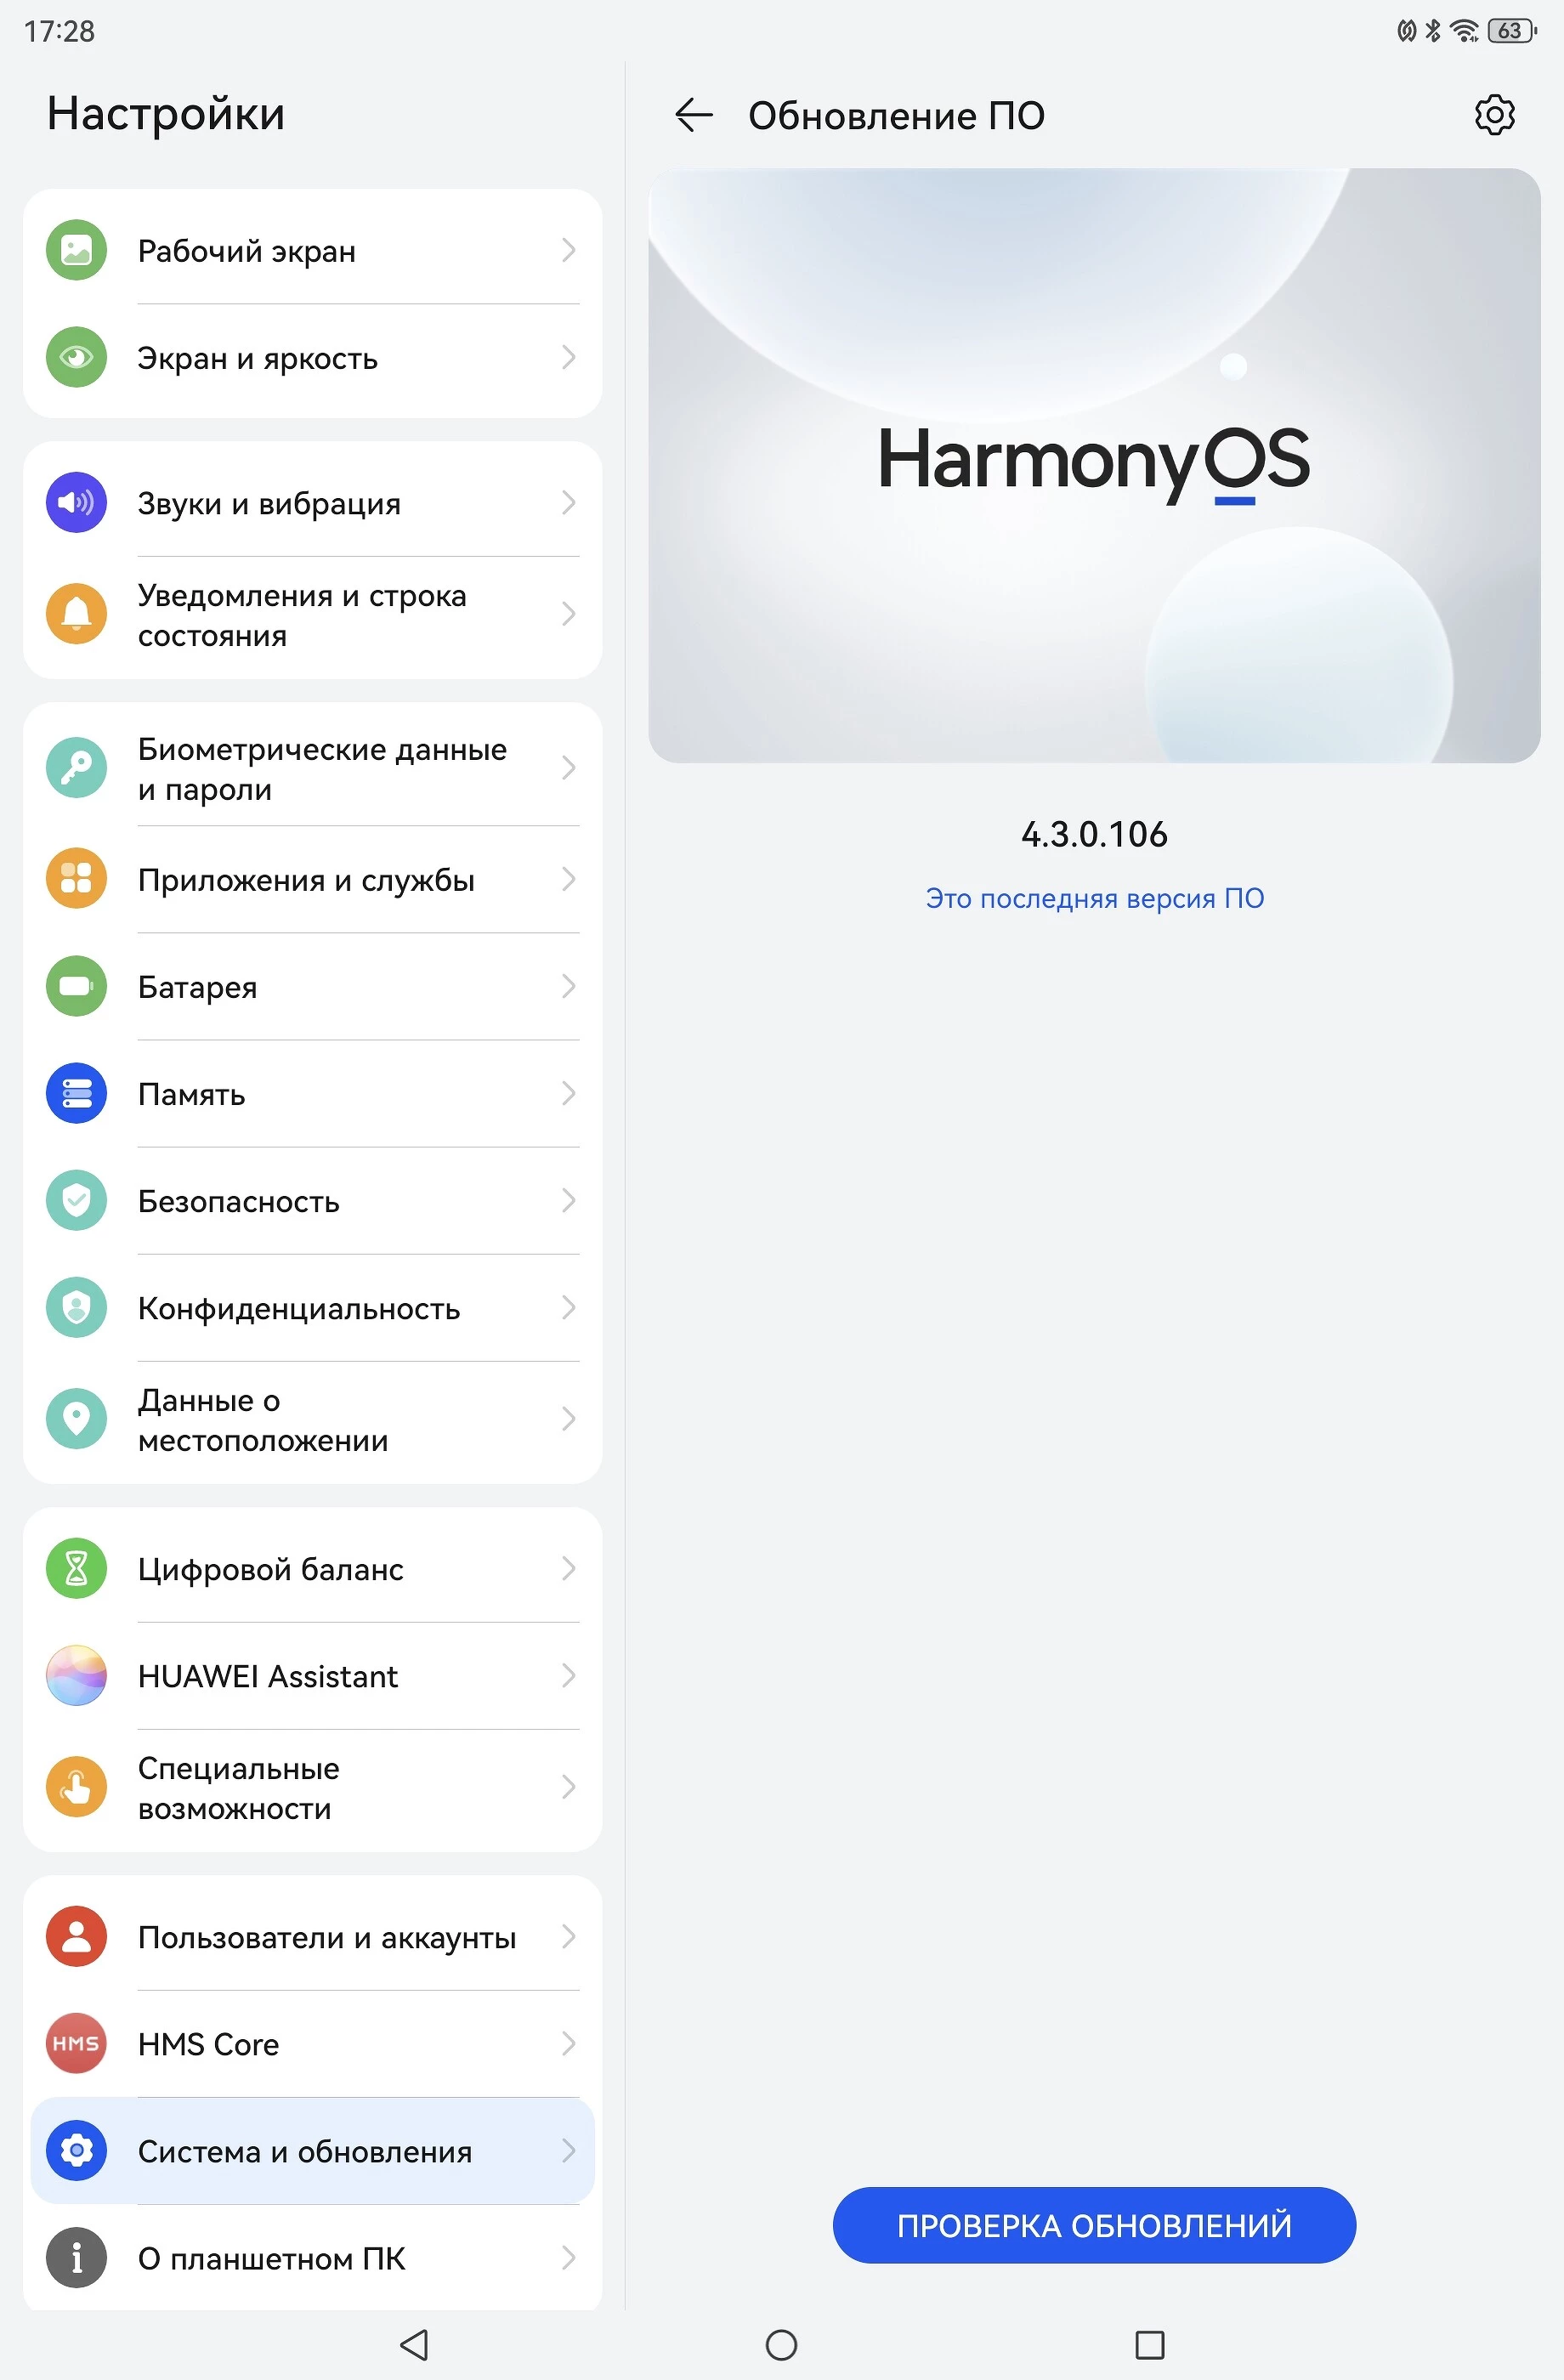Click ПРОВЕРКА ОБНОВЛЕНИЙ button
Image resolution: width=1564 pixels, height=2380 pixels.
pos(1094,2225)
